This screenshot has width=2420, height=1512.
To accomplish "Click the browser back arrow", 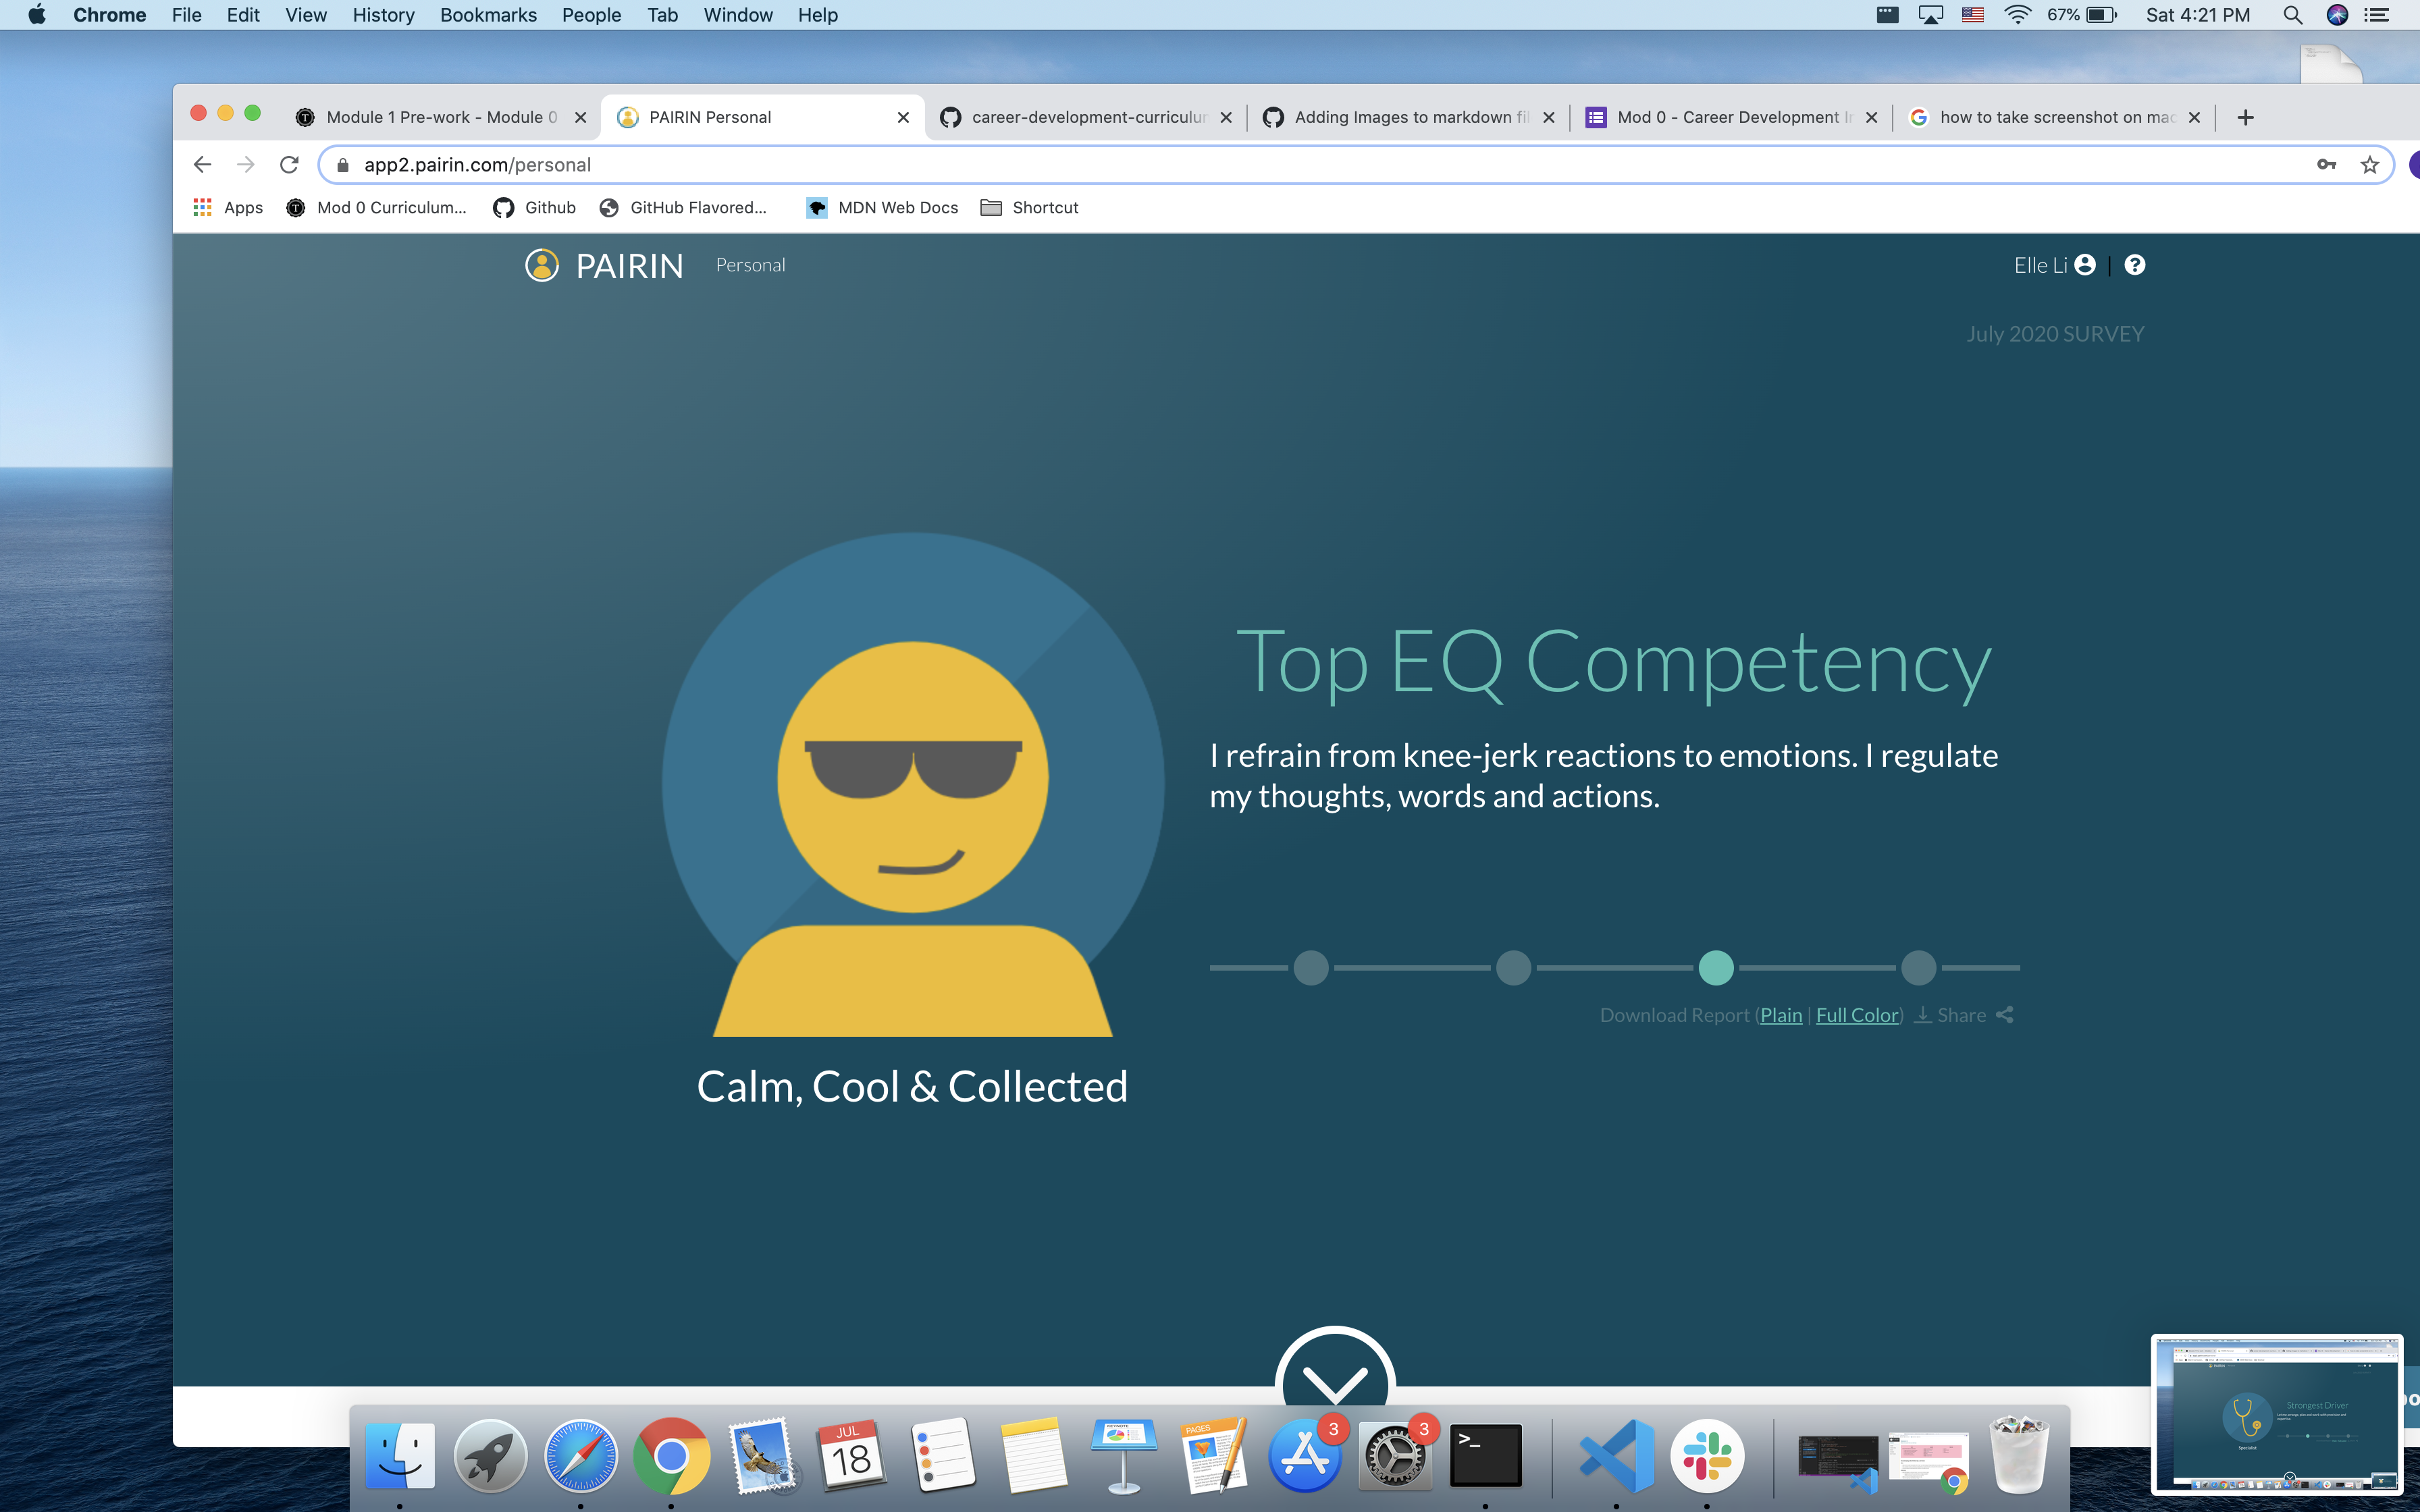I will click(x=202, y=165).
